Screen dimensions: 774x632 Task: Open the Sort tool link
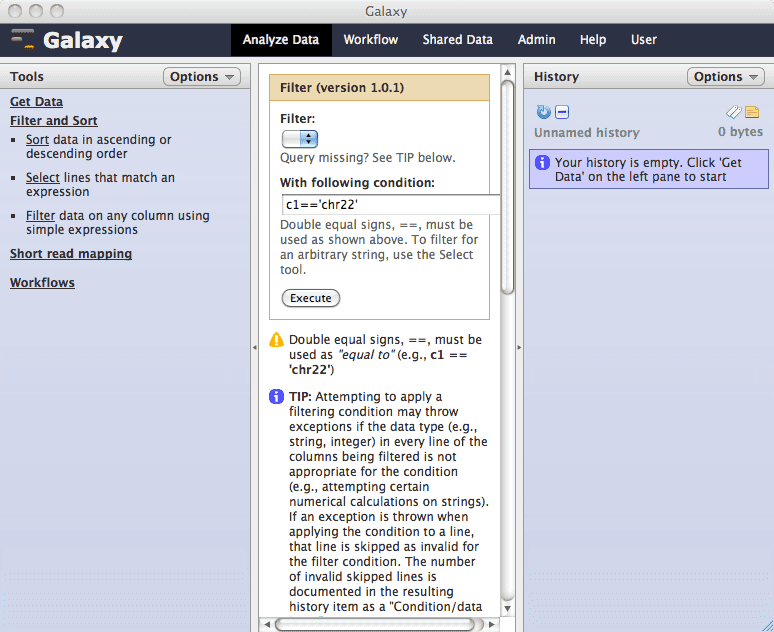click(37, 140)
